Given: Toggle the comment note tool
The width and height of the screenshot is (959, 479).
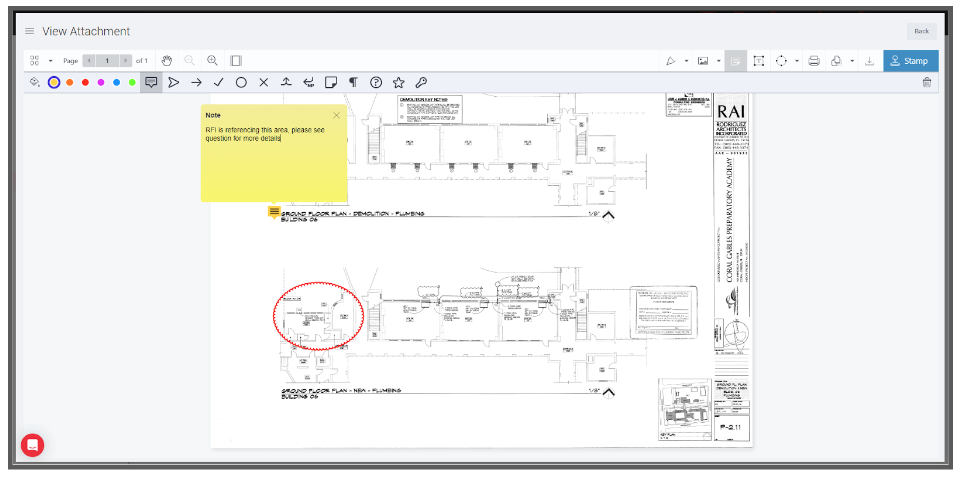Looking at the screenshot, I should (151, 82).
